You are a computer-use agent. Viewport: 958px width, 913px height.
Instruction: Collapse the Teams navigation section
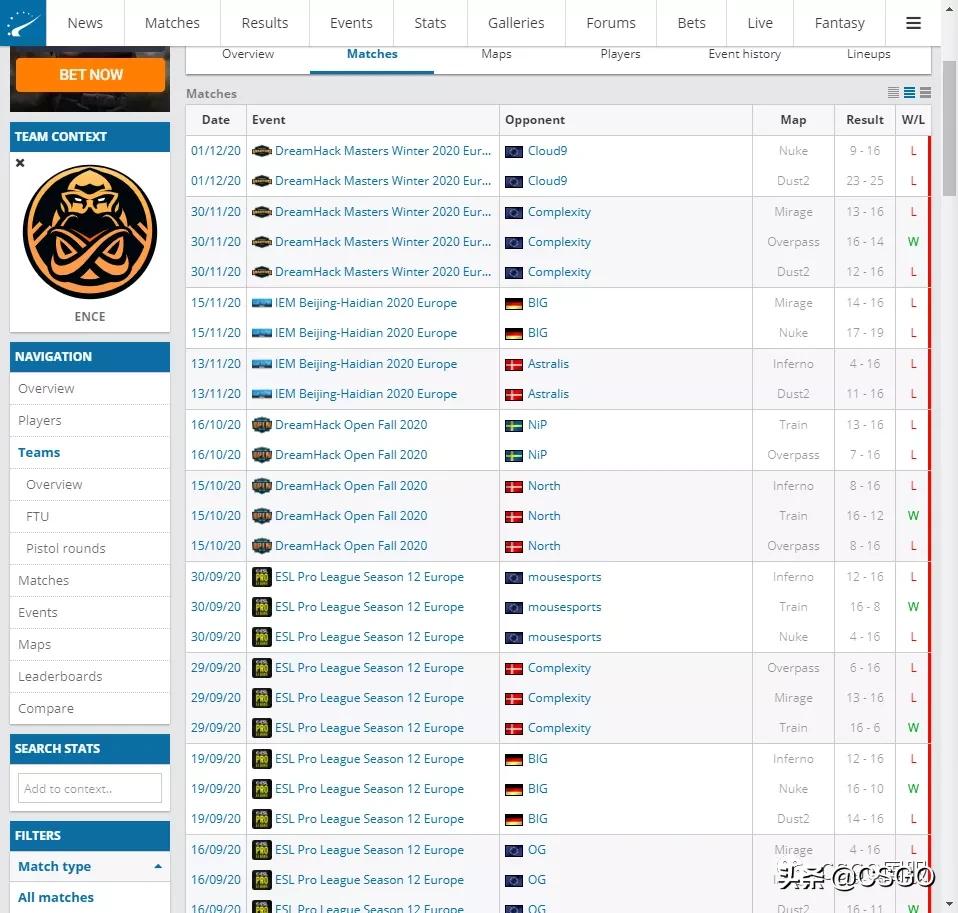[39, 452]
